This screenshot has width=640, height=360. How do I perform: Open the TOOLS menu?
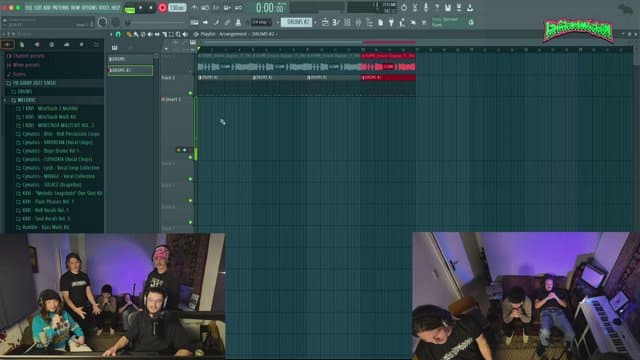pos(103,8)
